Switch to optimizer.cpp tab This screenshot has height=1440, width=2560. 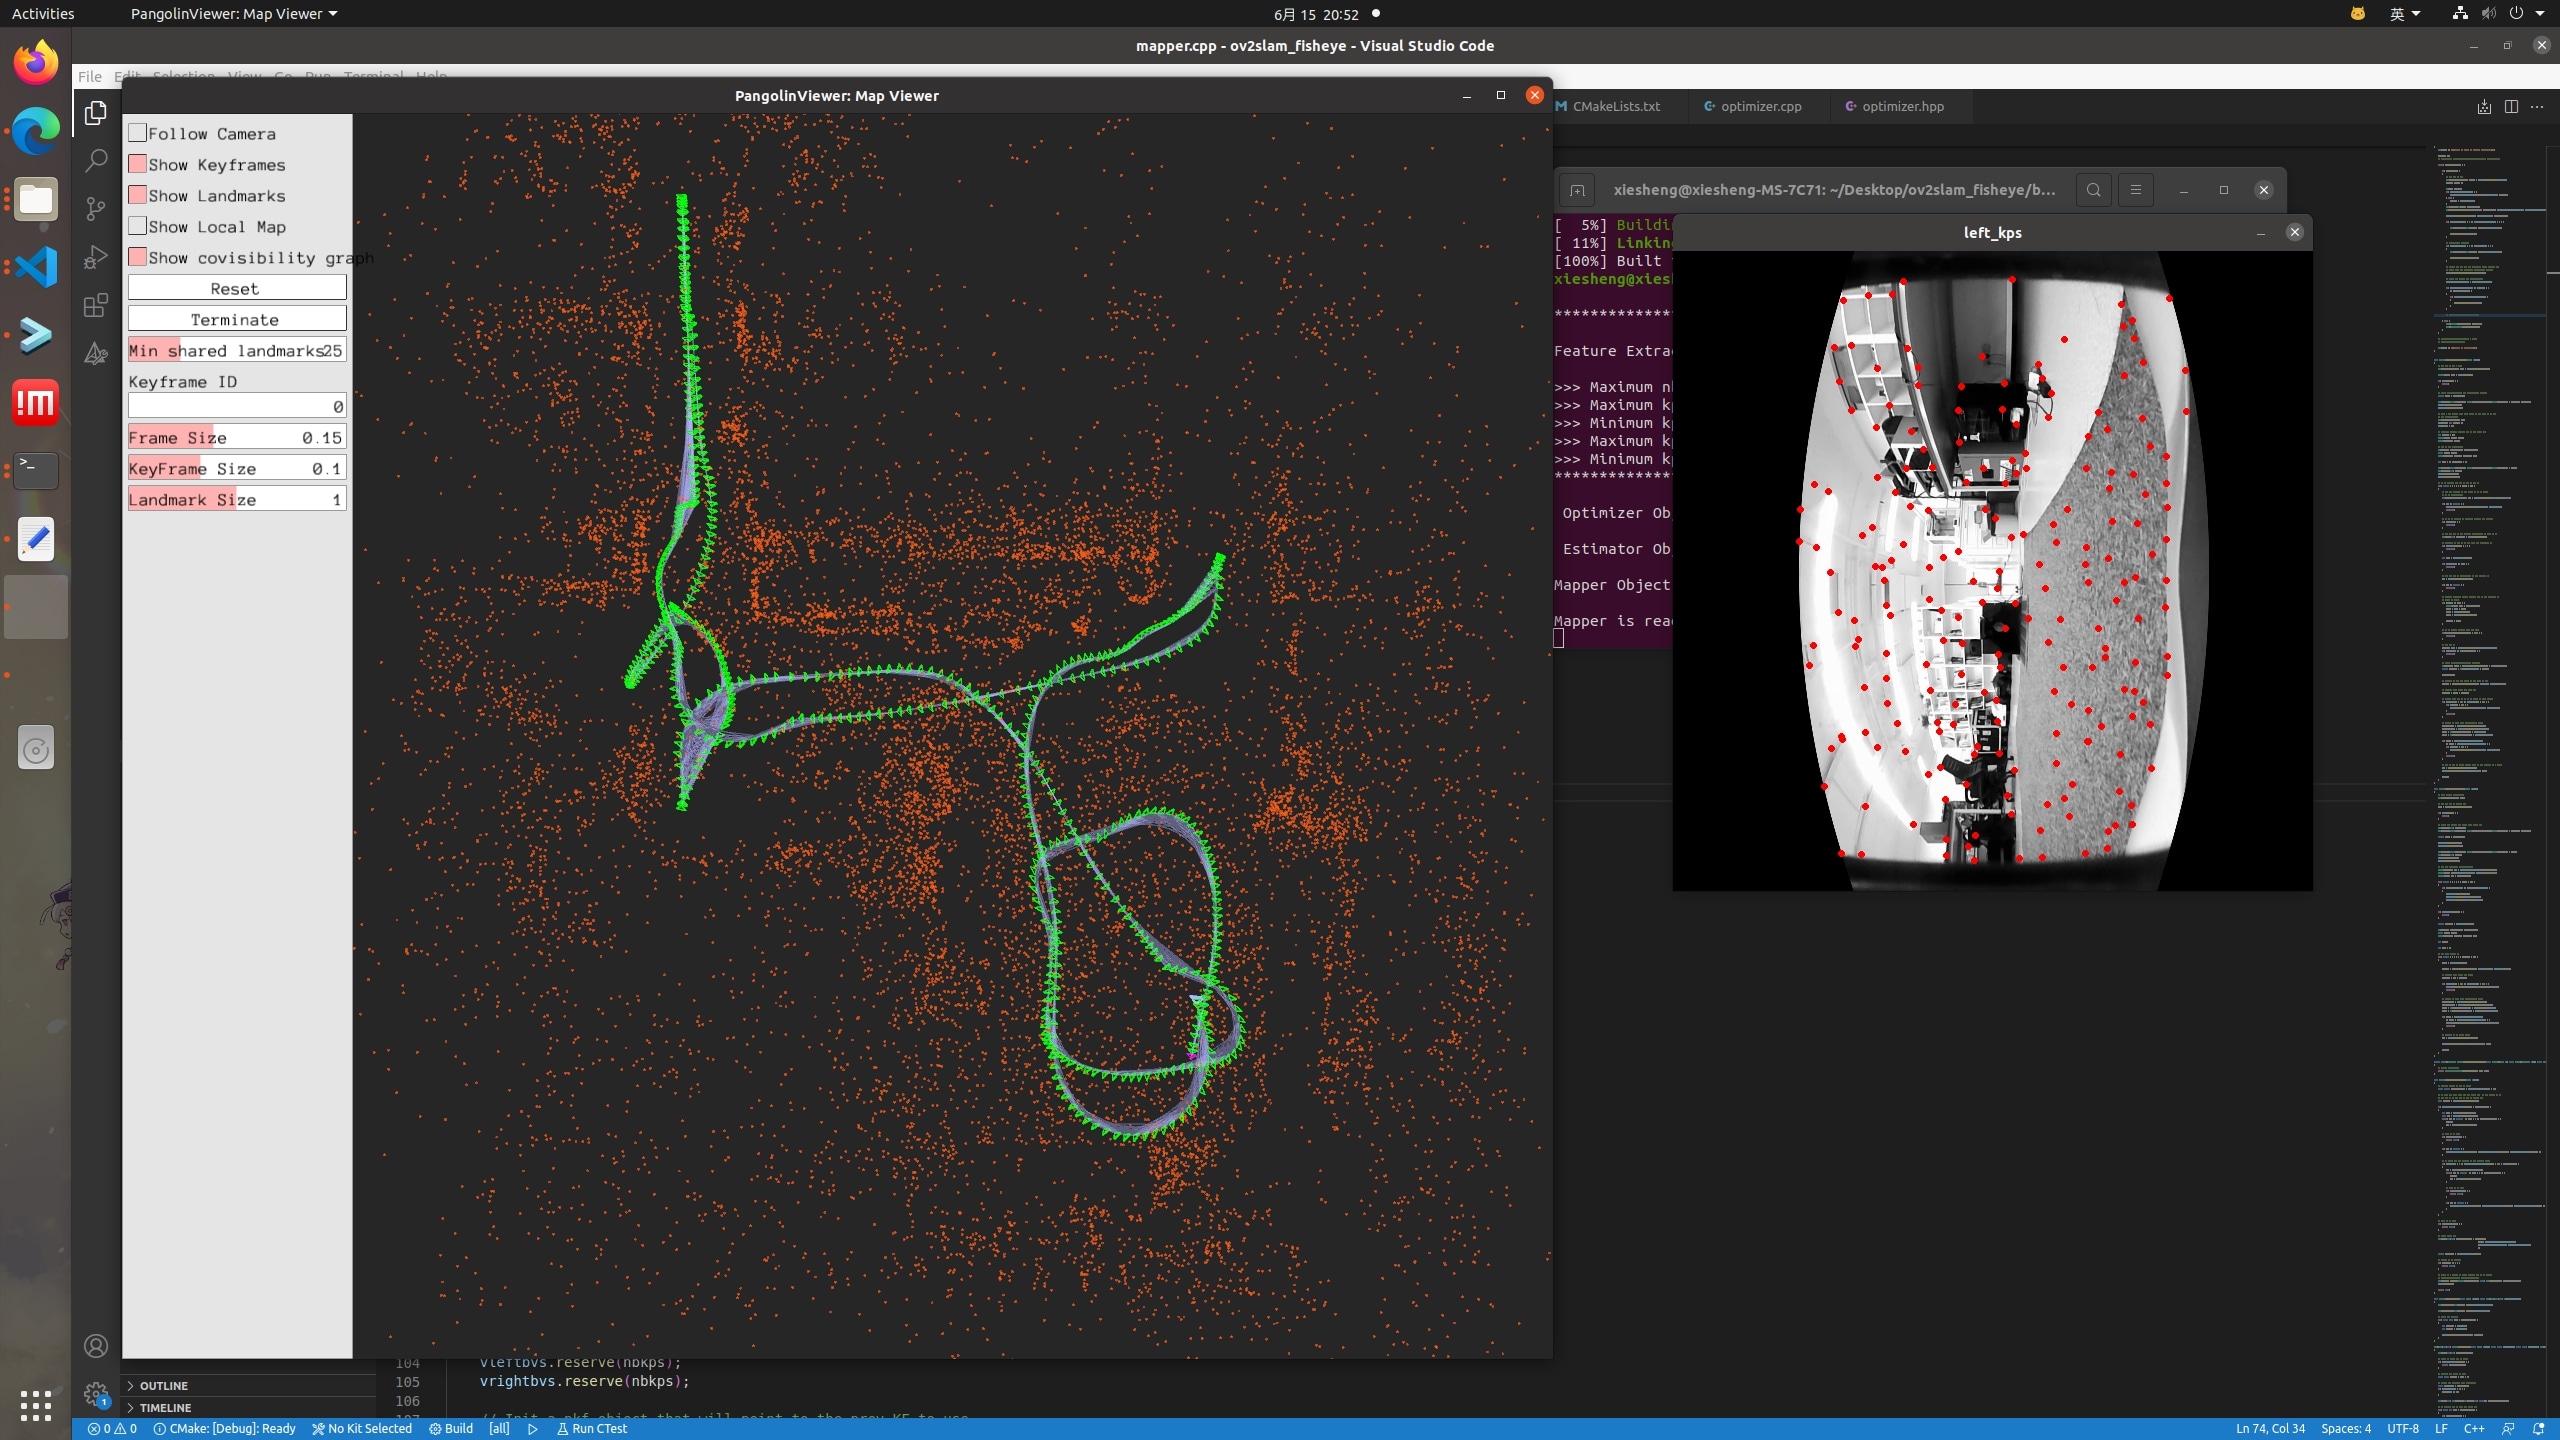(1760, 107)
